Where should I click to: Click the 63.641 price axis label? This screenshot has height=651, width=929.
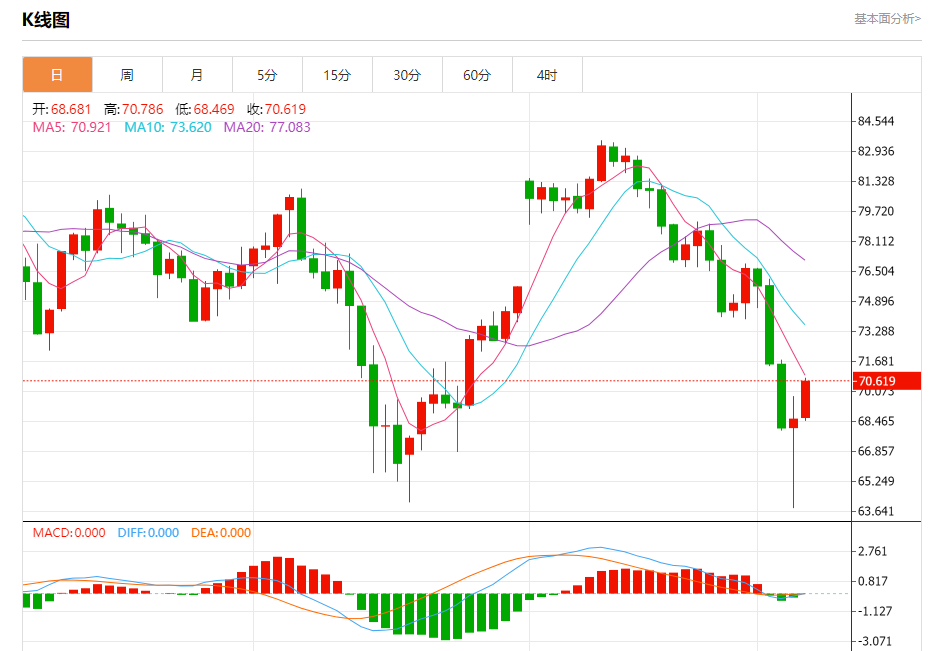click(876, 511)
